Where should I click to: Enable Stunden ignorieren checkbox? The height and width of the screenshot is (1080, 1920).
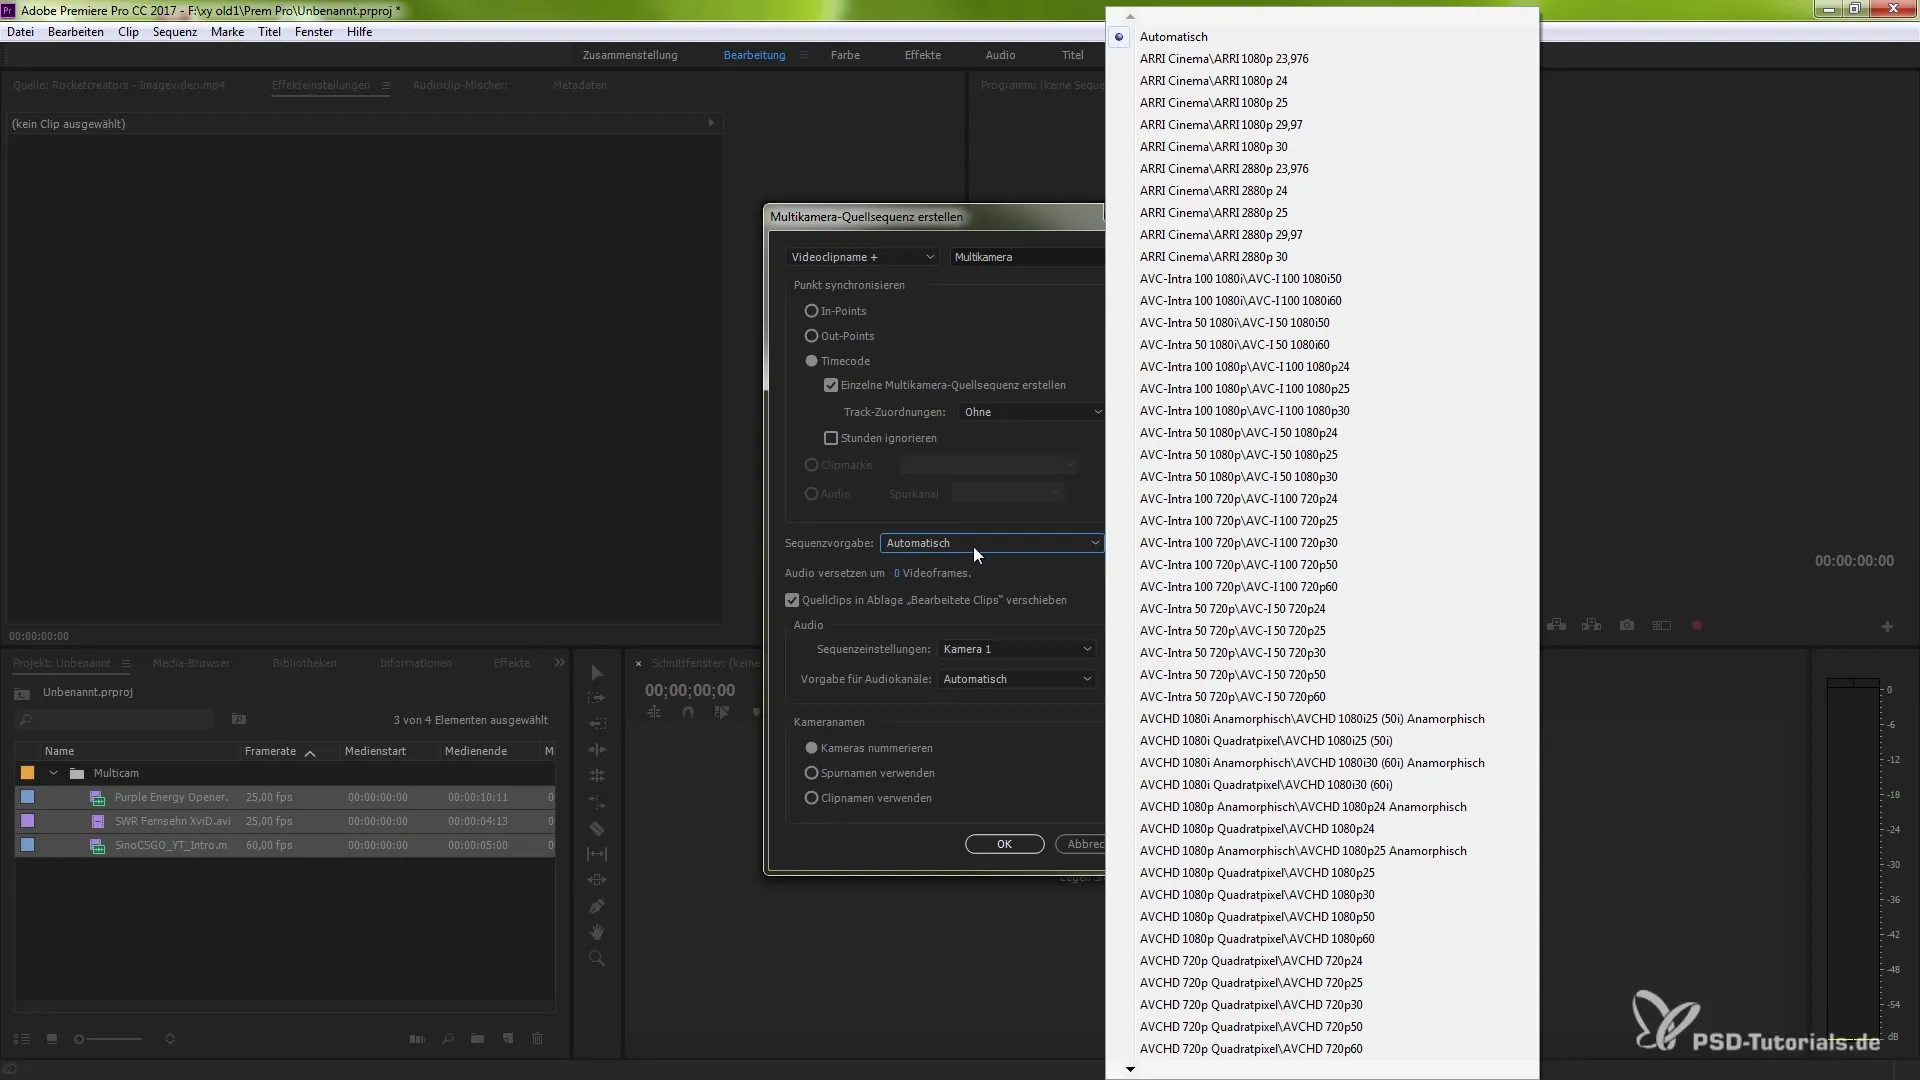point(831,438)
